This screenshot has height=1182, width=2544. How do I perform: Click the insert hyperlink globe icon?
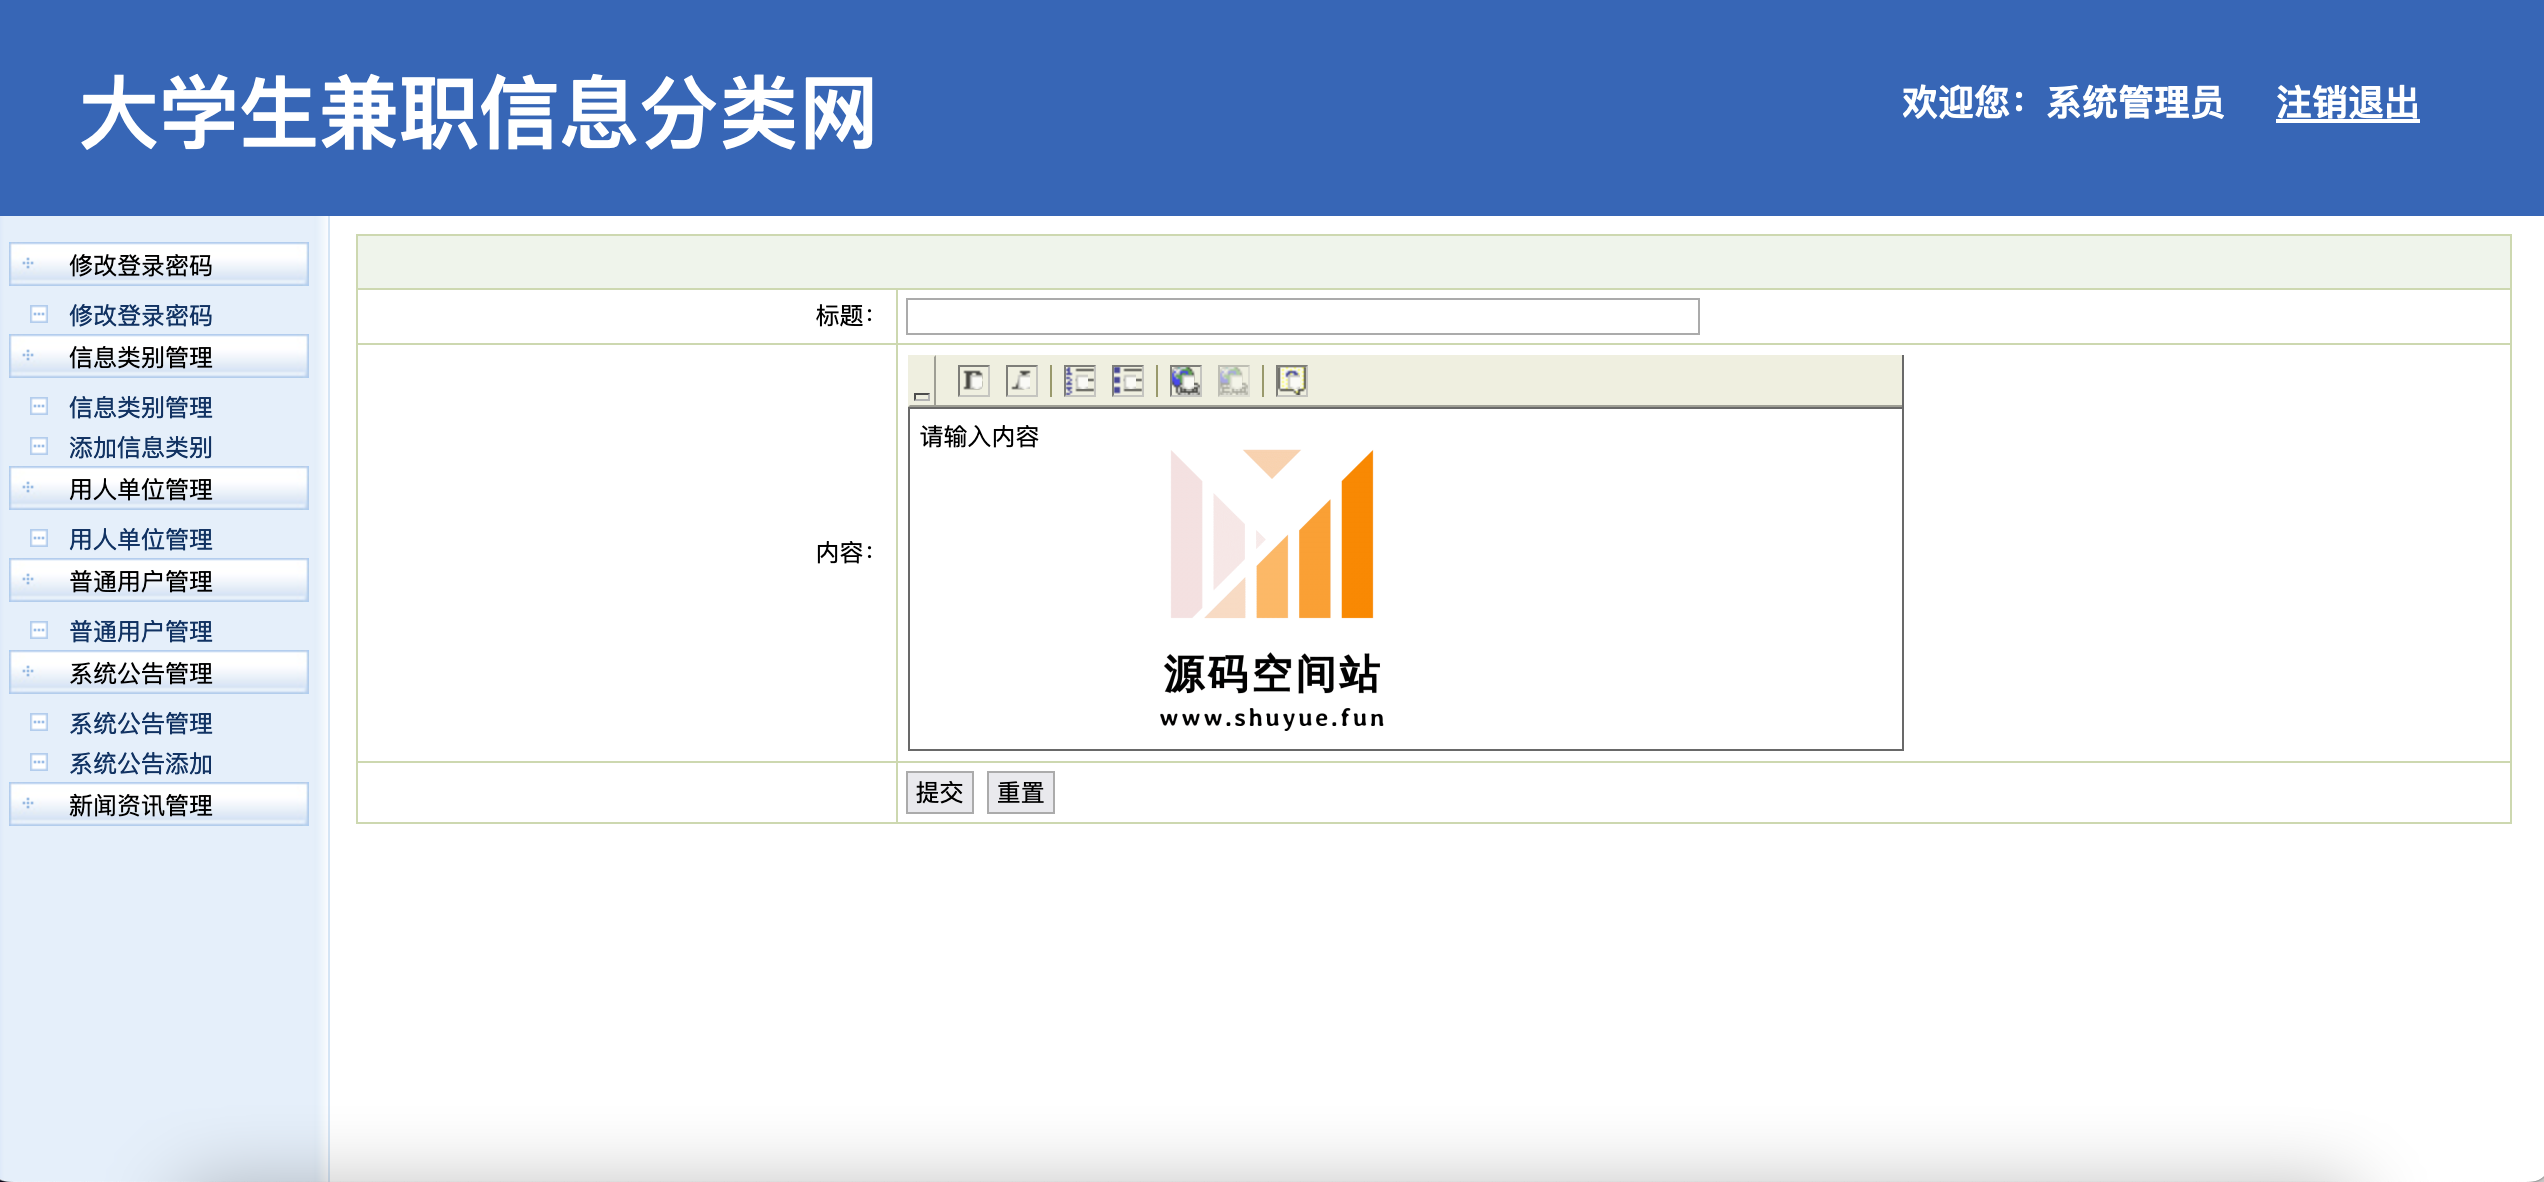[1185, 381]
